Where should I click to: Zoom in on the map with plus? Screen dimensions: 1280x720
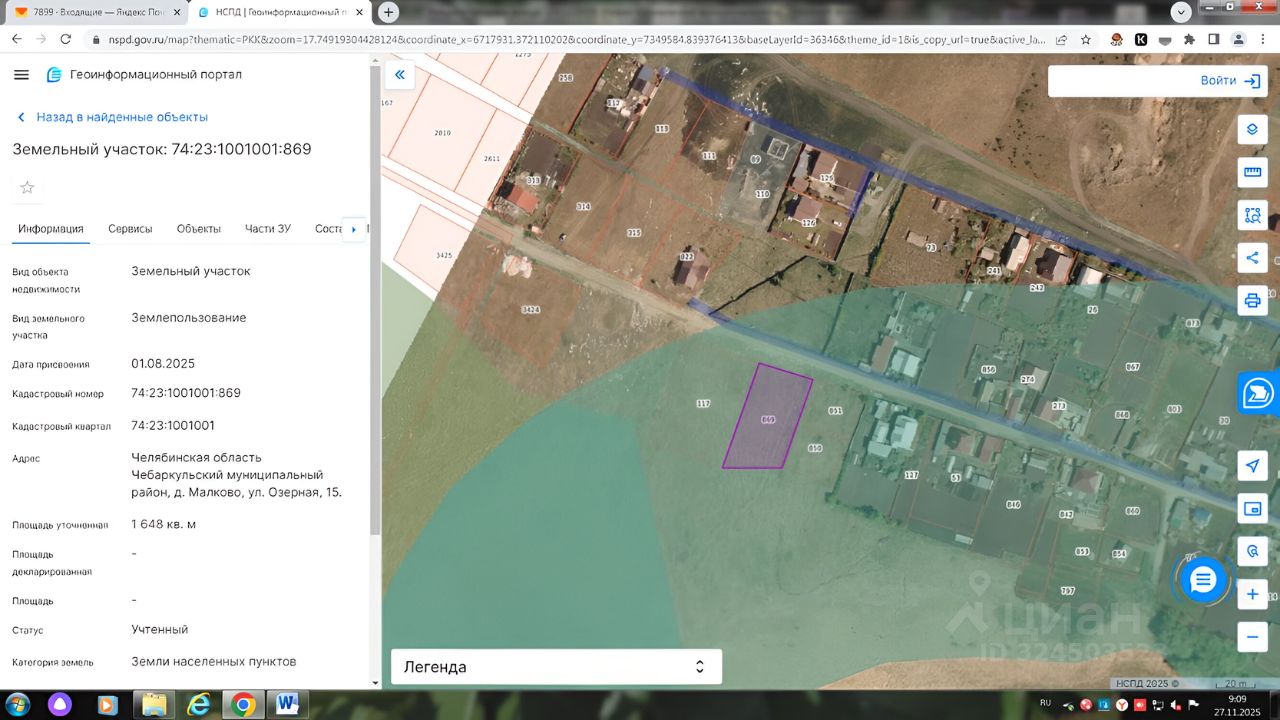click(1252, 594)
